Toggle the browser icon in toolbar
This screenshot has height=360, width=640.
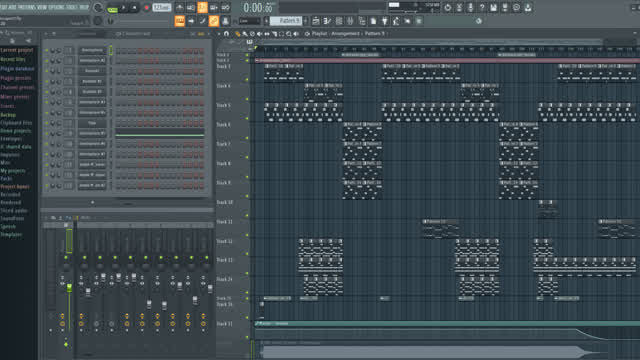362,21
